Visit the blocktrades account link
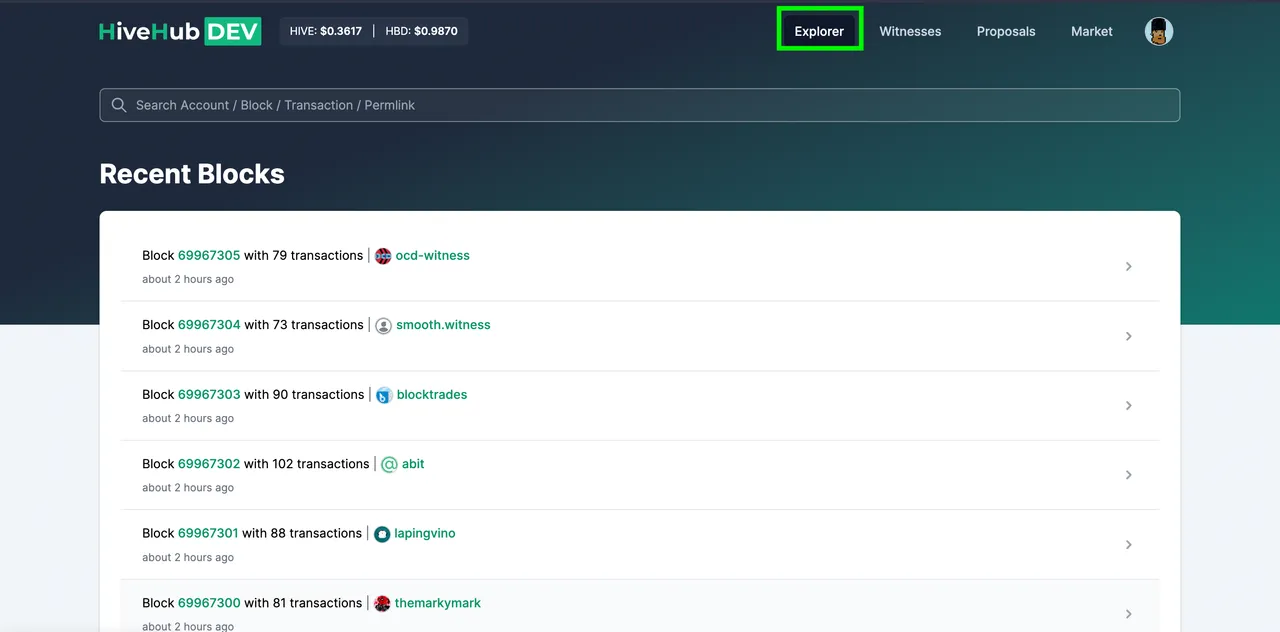 (x=432, y=395)
